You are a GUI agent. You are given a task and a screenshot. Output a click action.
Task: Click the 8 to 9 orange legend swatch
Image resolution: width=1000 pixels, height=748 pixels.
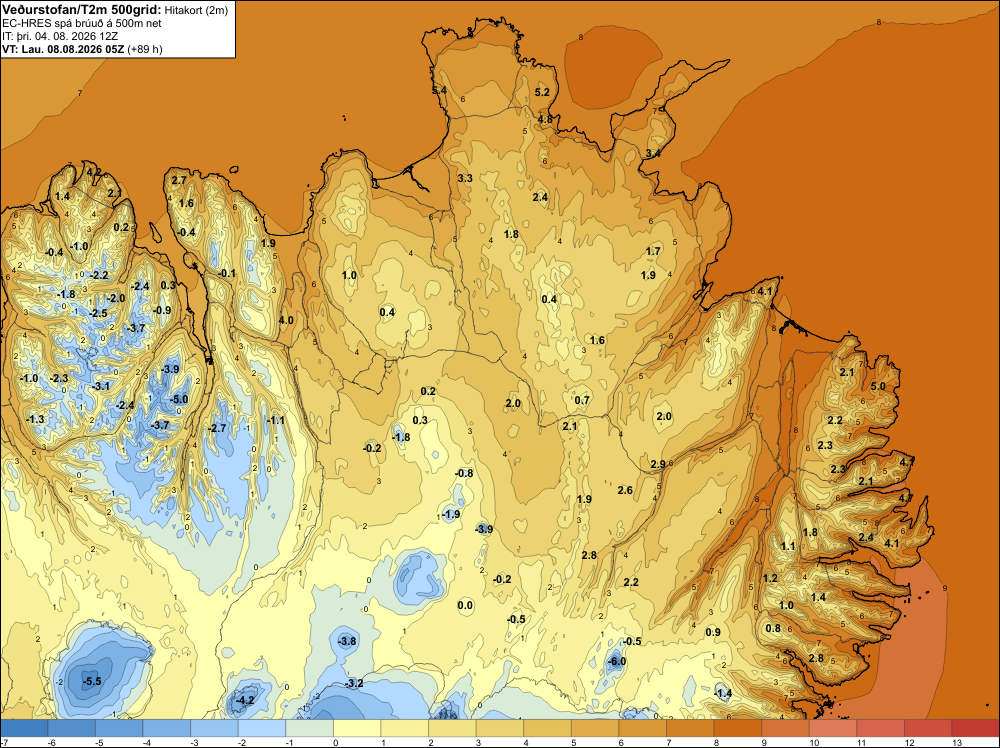(x=738, y=728)
